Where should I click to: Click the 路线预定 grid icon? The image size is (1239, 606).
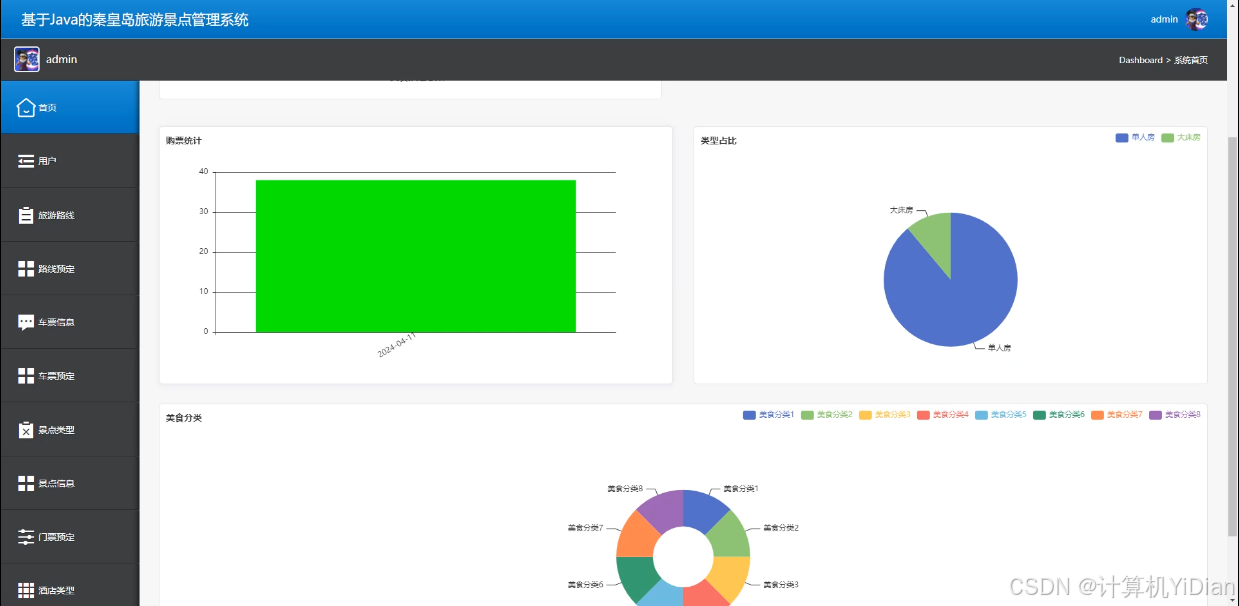(x=26, y=269)
